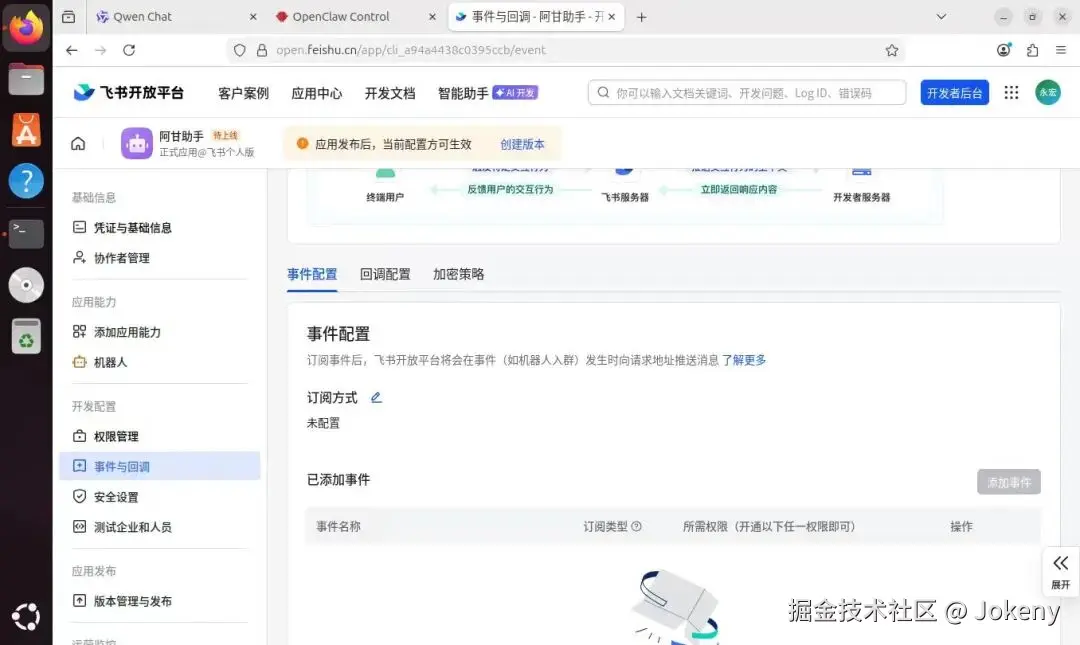The height and width of the screenshot is (645, 1080).
Task: Click the 创建版本 link
Action: [522, 144]
